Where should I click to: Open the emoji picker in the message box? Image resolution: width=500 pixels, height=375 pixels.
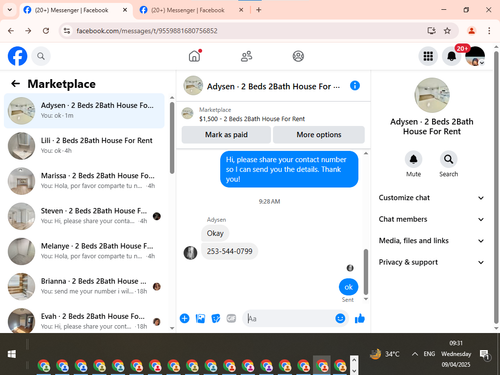point(340,318)
